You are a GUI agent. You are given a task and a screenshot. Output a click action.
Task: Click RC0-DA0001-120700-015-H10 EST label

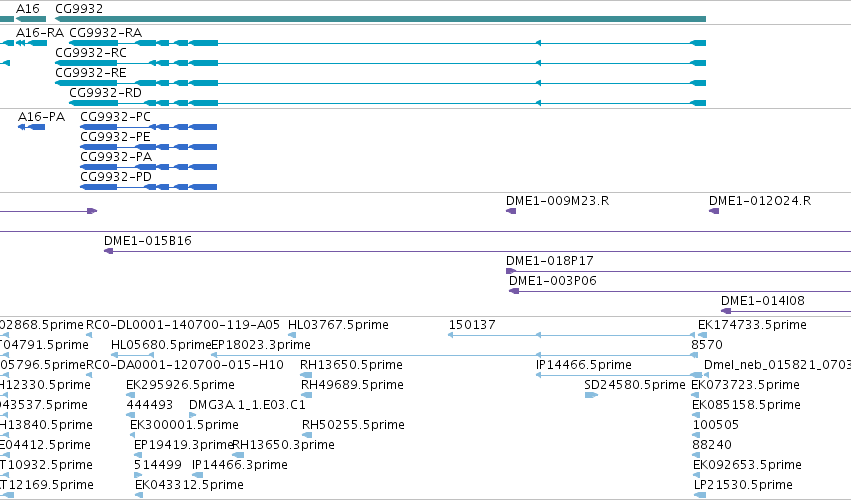185,365
